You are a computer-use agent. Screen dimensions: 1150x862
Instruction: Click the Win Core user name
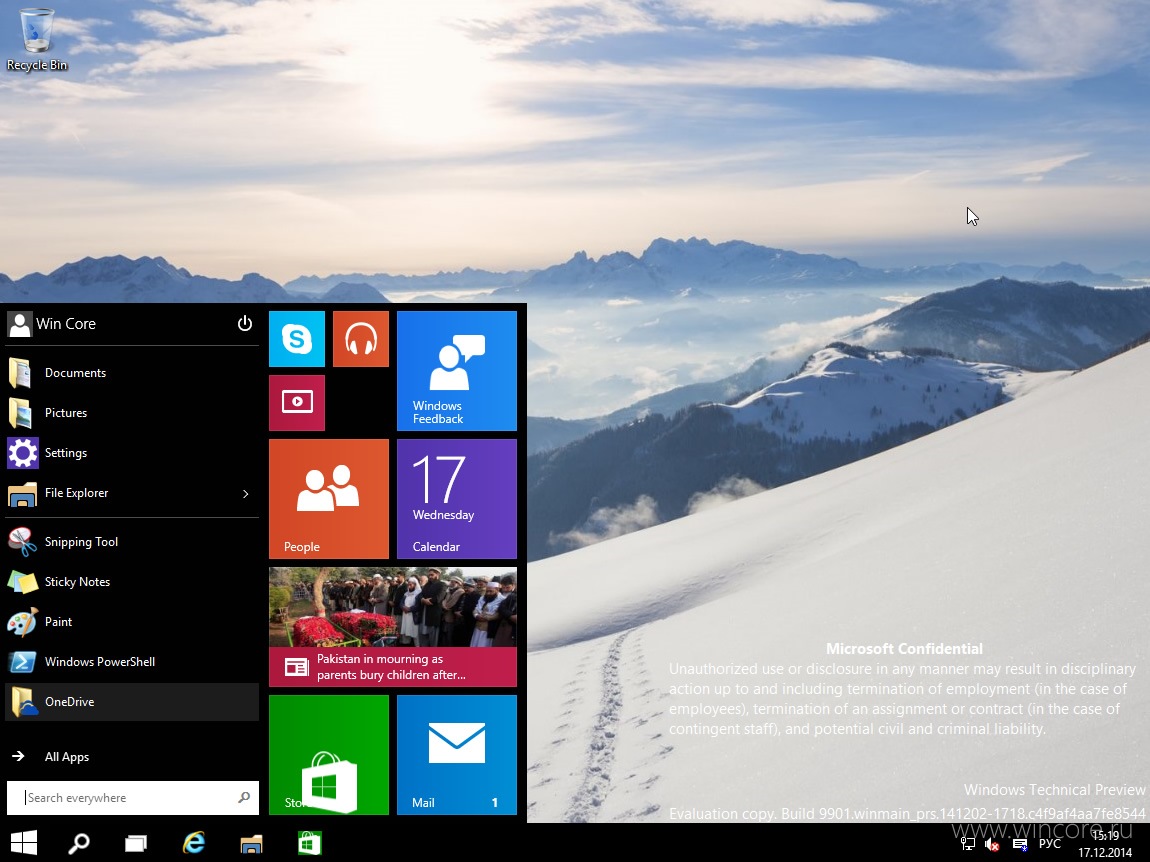tap(66, 324)
